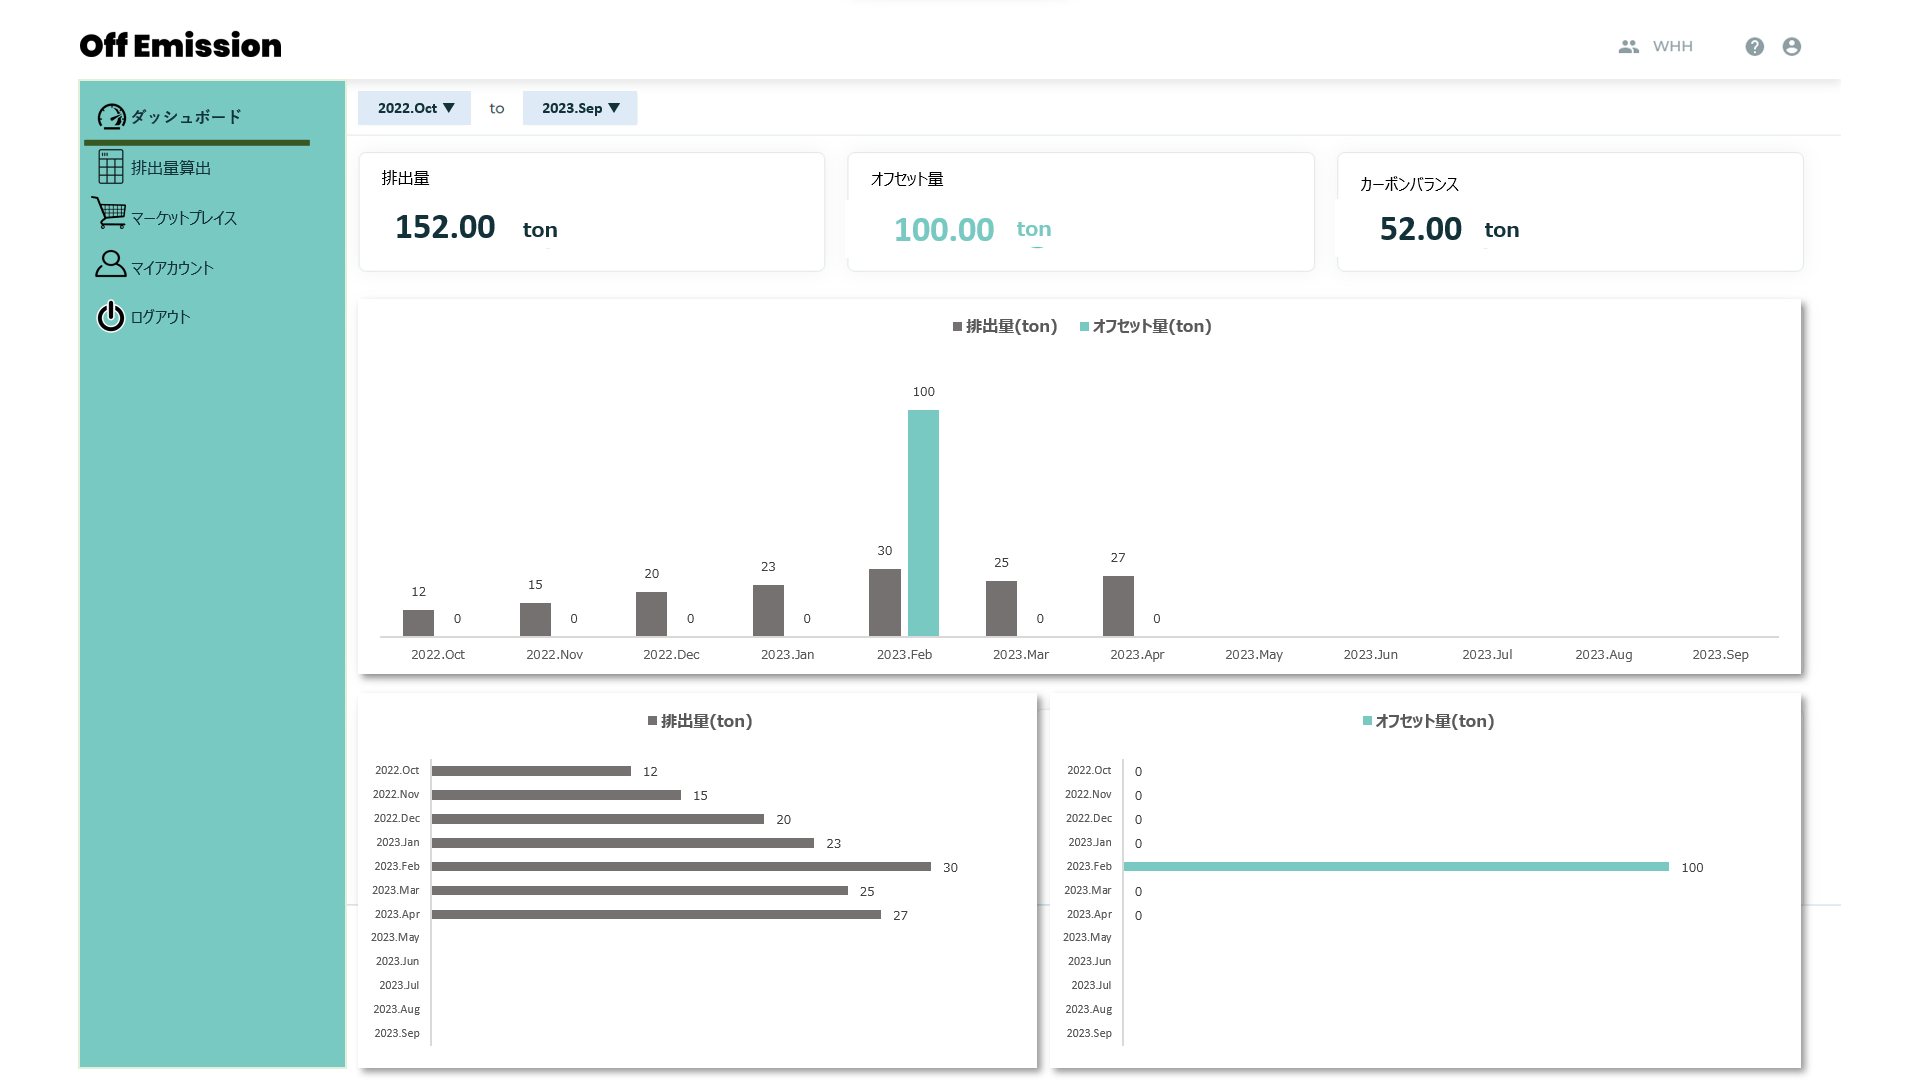Click the user profile icon top right
Screen dimensions: 1920x1080
(1791, 47)
